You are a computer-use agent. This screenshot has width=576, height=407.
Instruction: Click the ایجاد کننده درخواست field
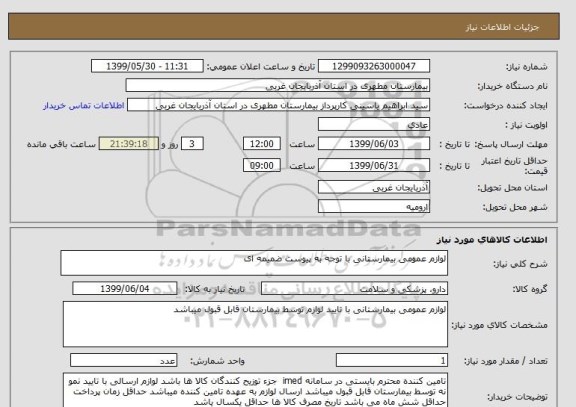pyautogui.click(x=278, y=105)
